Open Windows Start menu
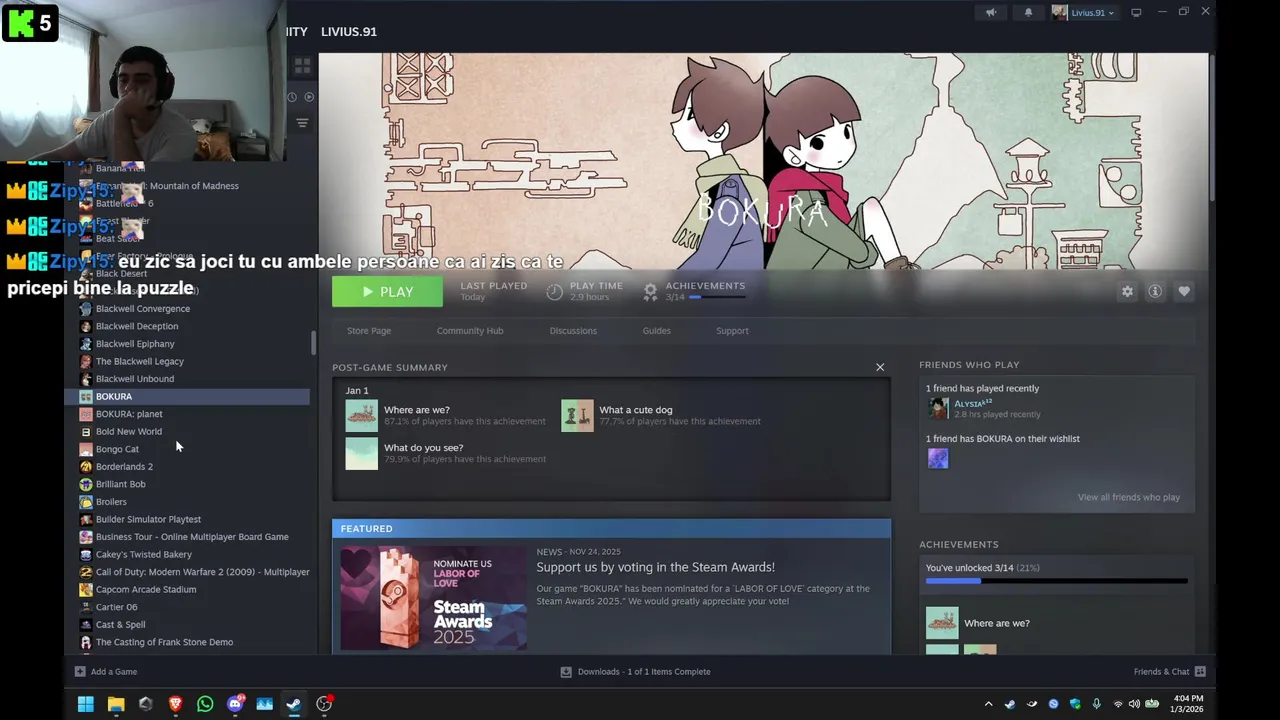This screenshot has width=1280, height=720. pyautogui.click(x=86, y=704)
